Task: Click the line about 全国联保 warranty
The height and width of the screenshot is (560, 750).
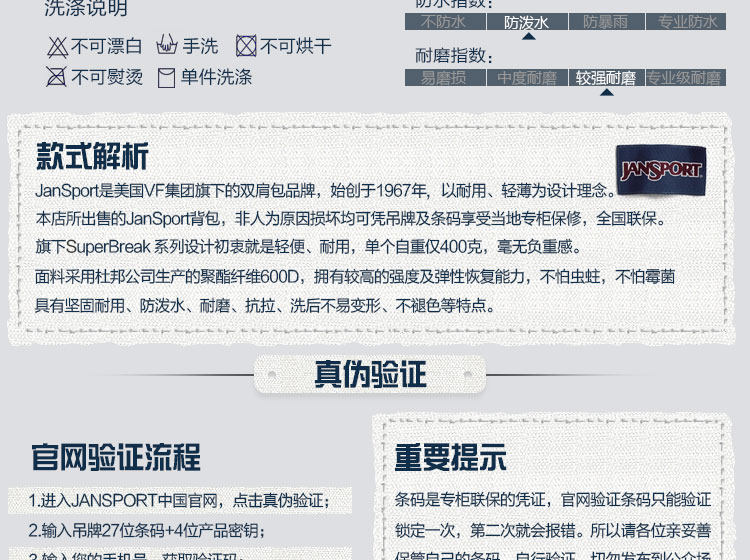Action: point(351,219)
